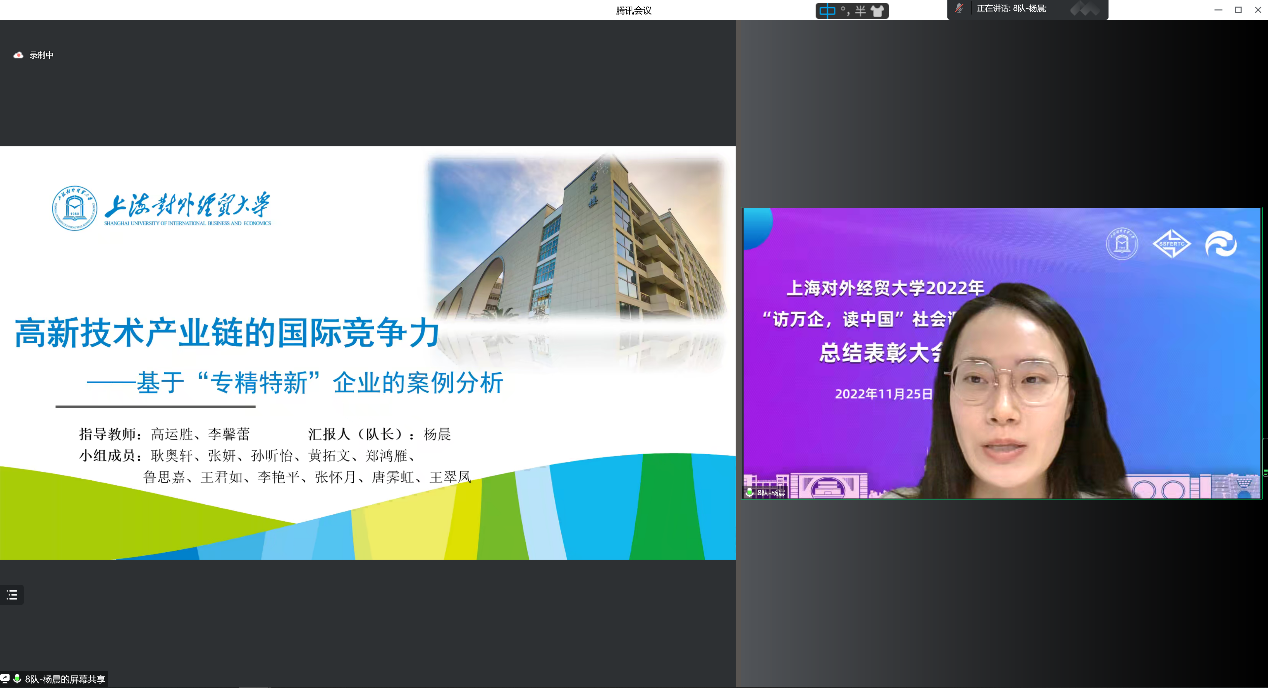Click the cloud recording status icon

click(18, 56)
